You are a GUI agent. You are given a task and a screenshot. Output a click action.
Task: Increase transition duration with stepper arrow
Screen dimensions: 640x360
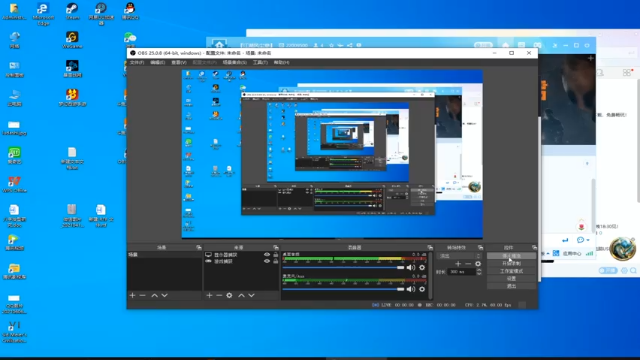click(479, 270)
